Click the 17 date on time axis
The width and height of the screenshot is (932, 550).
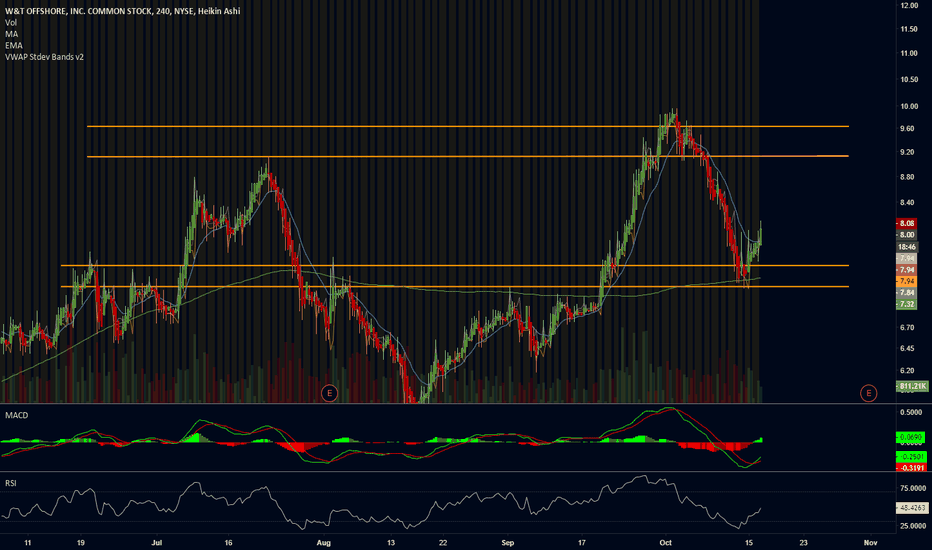tap(582, 543)
